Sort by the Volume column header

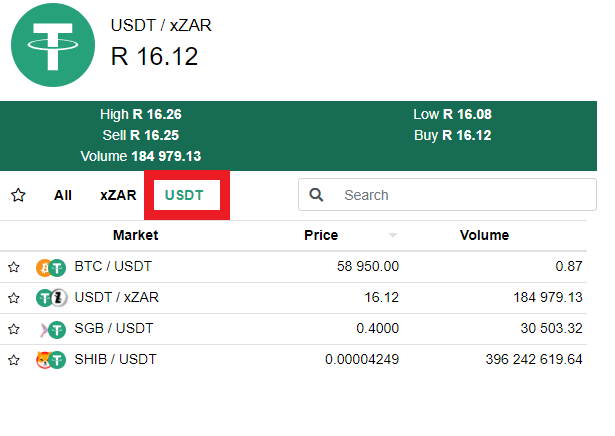tap(484, 235)
